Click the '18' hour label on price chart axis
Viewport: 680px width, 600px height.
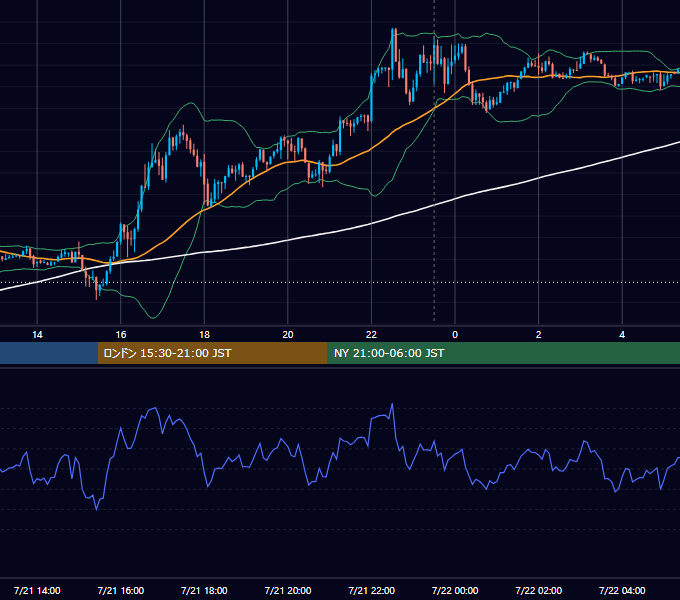204,335
